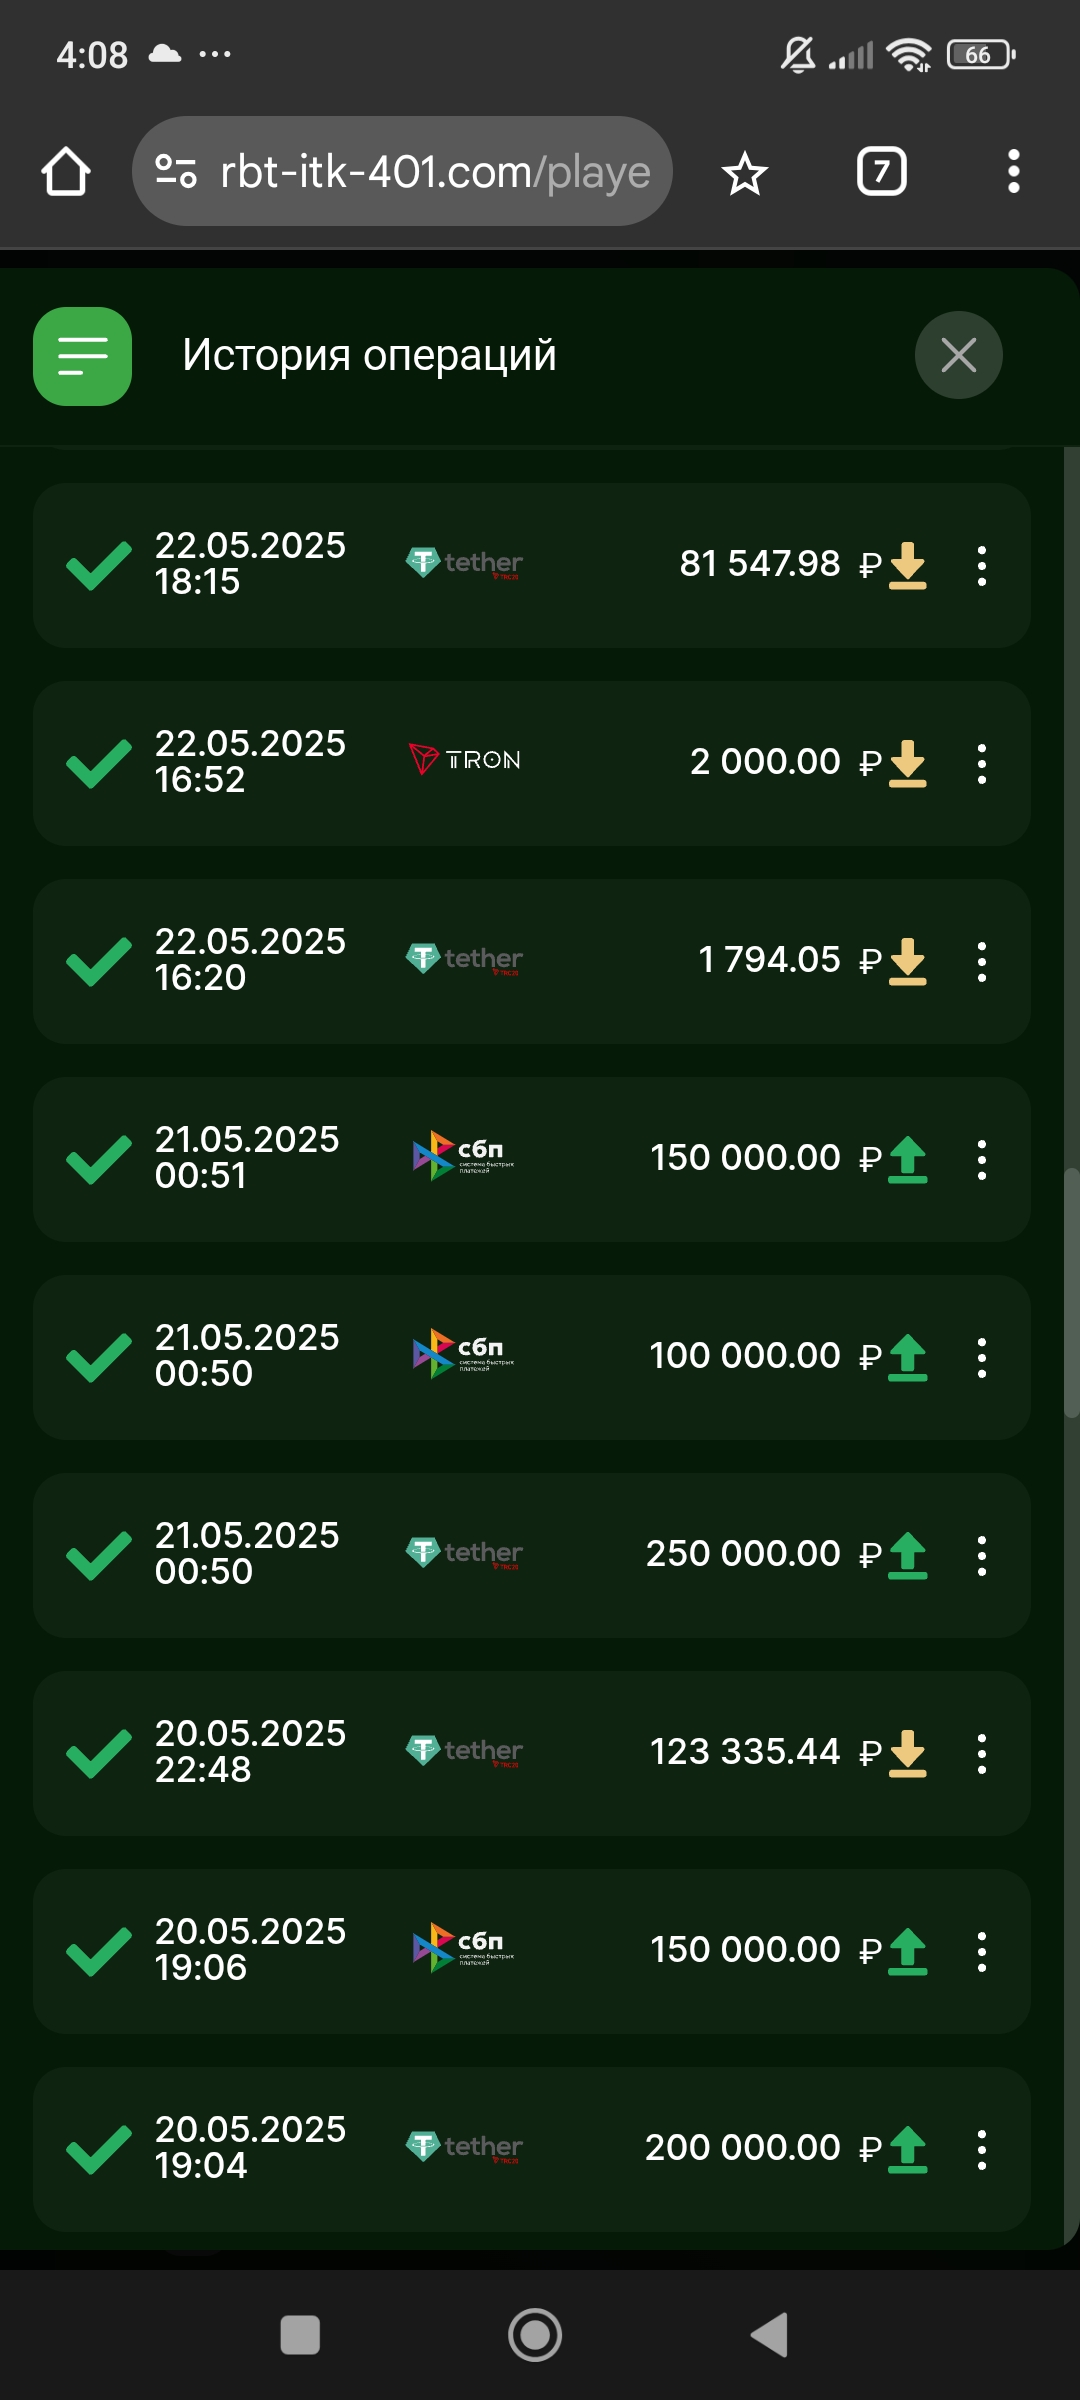Tap the browser home icon
1080x2400 pixels.
pos(66,172)
